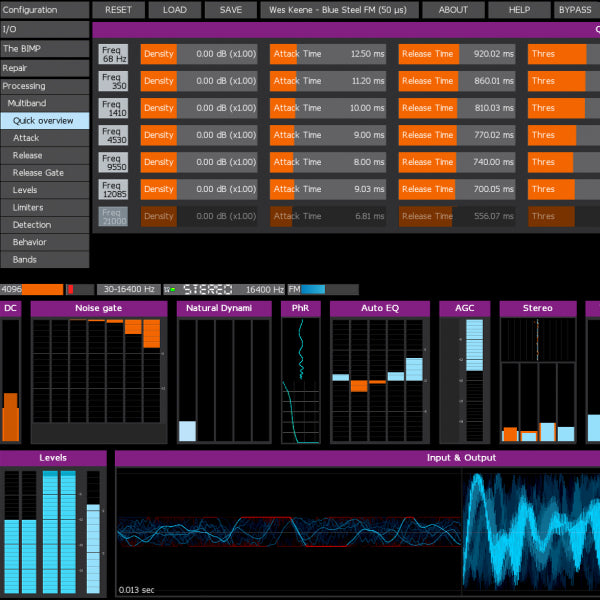
Task: Adjust the Attack Time slider showing 12.50 ms
Action: (328, 54)
